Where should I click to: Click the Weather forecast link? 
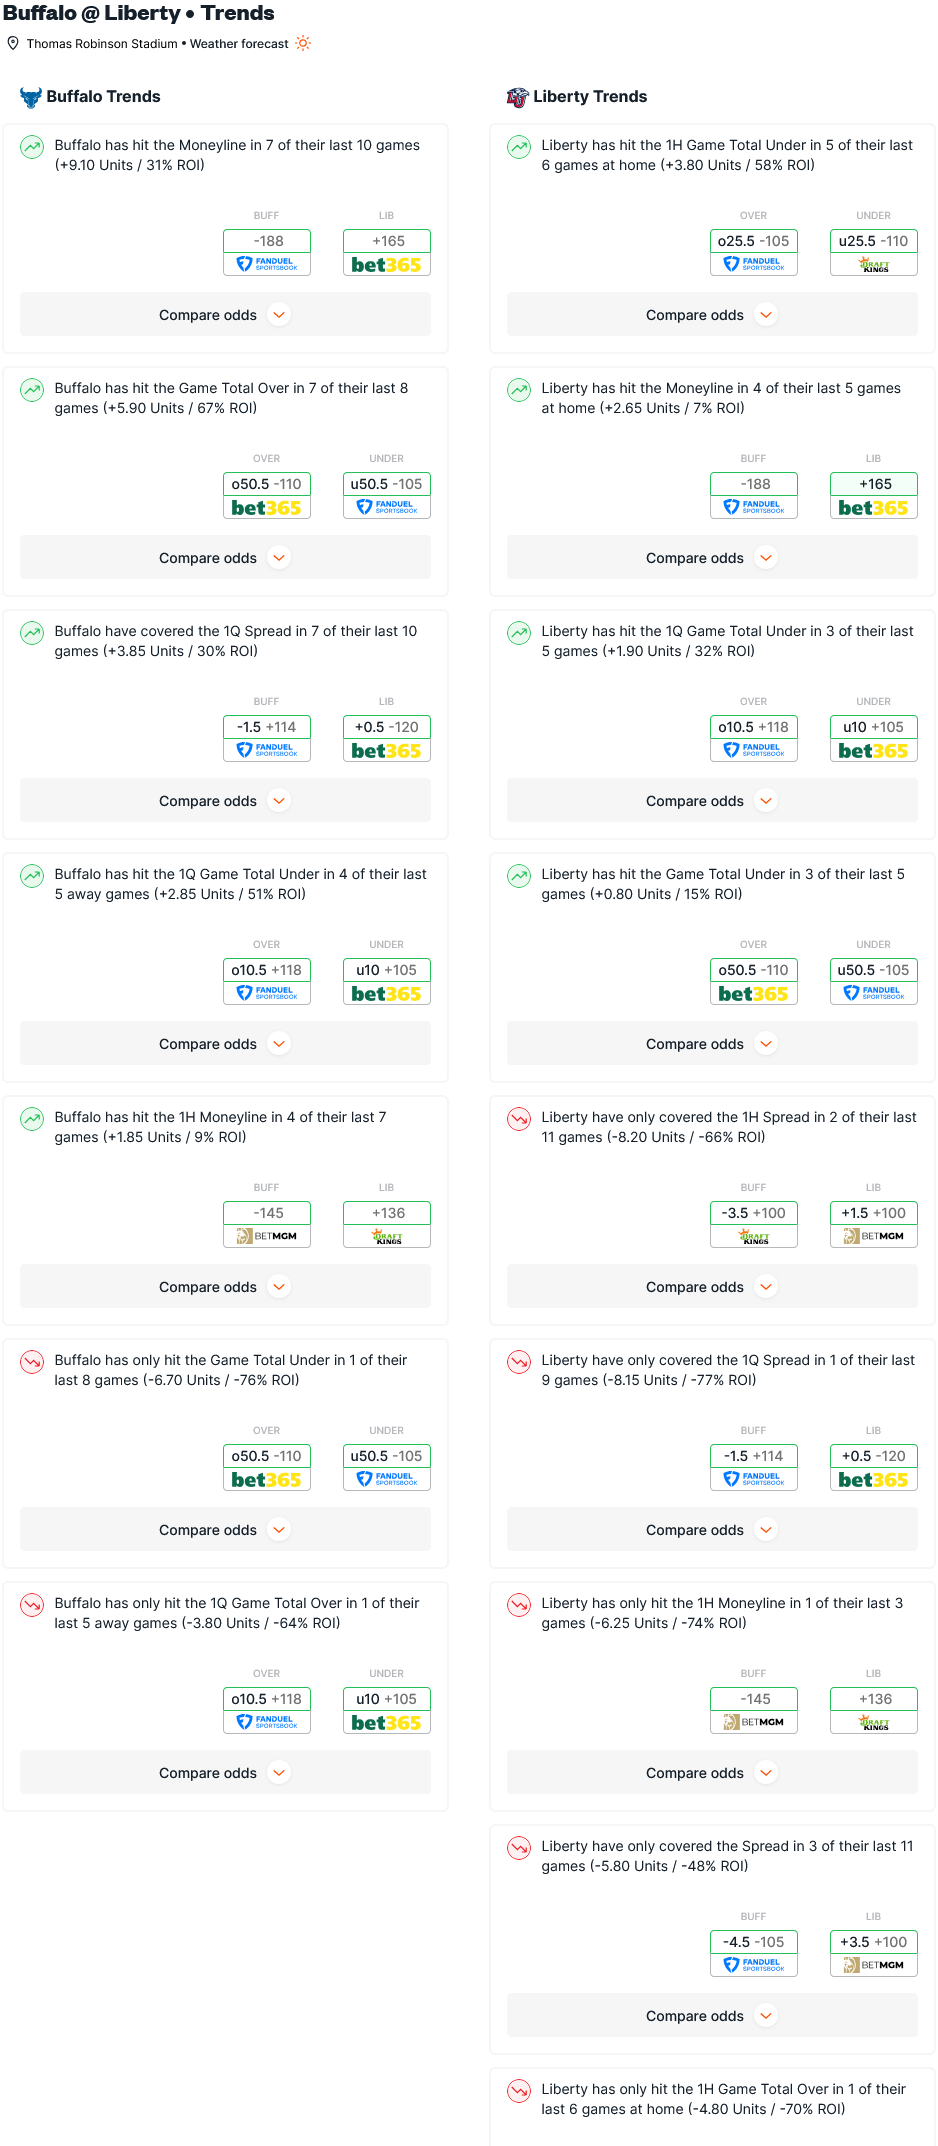click(239, 44)
